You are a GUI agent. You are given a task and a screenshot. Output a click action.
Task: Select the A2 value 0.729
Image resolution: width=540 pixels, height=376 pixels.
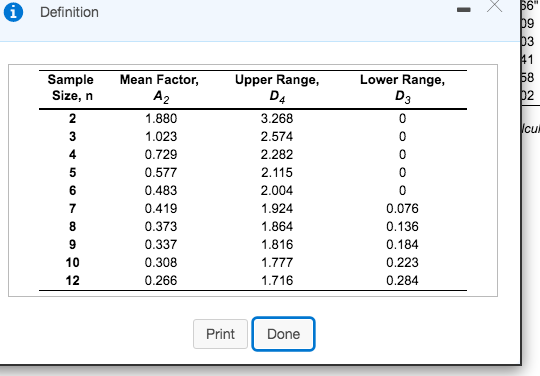click(x=161, y=154)
